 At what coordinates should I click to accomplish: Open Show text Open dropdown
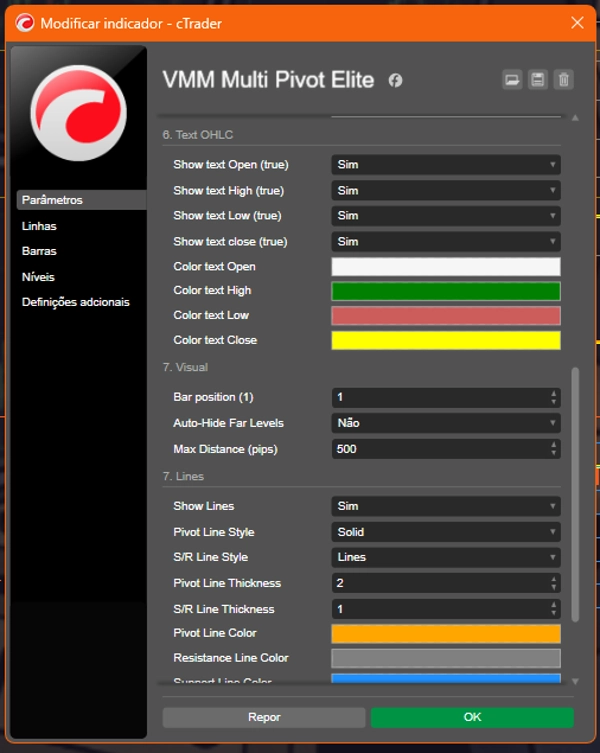click(446, 165)
